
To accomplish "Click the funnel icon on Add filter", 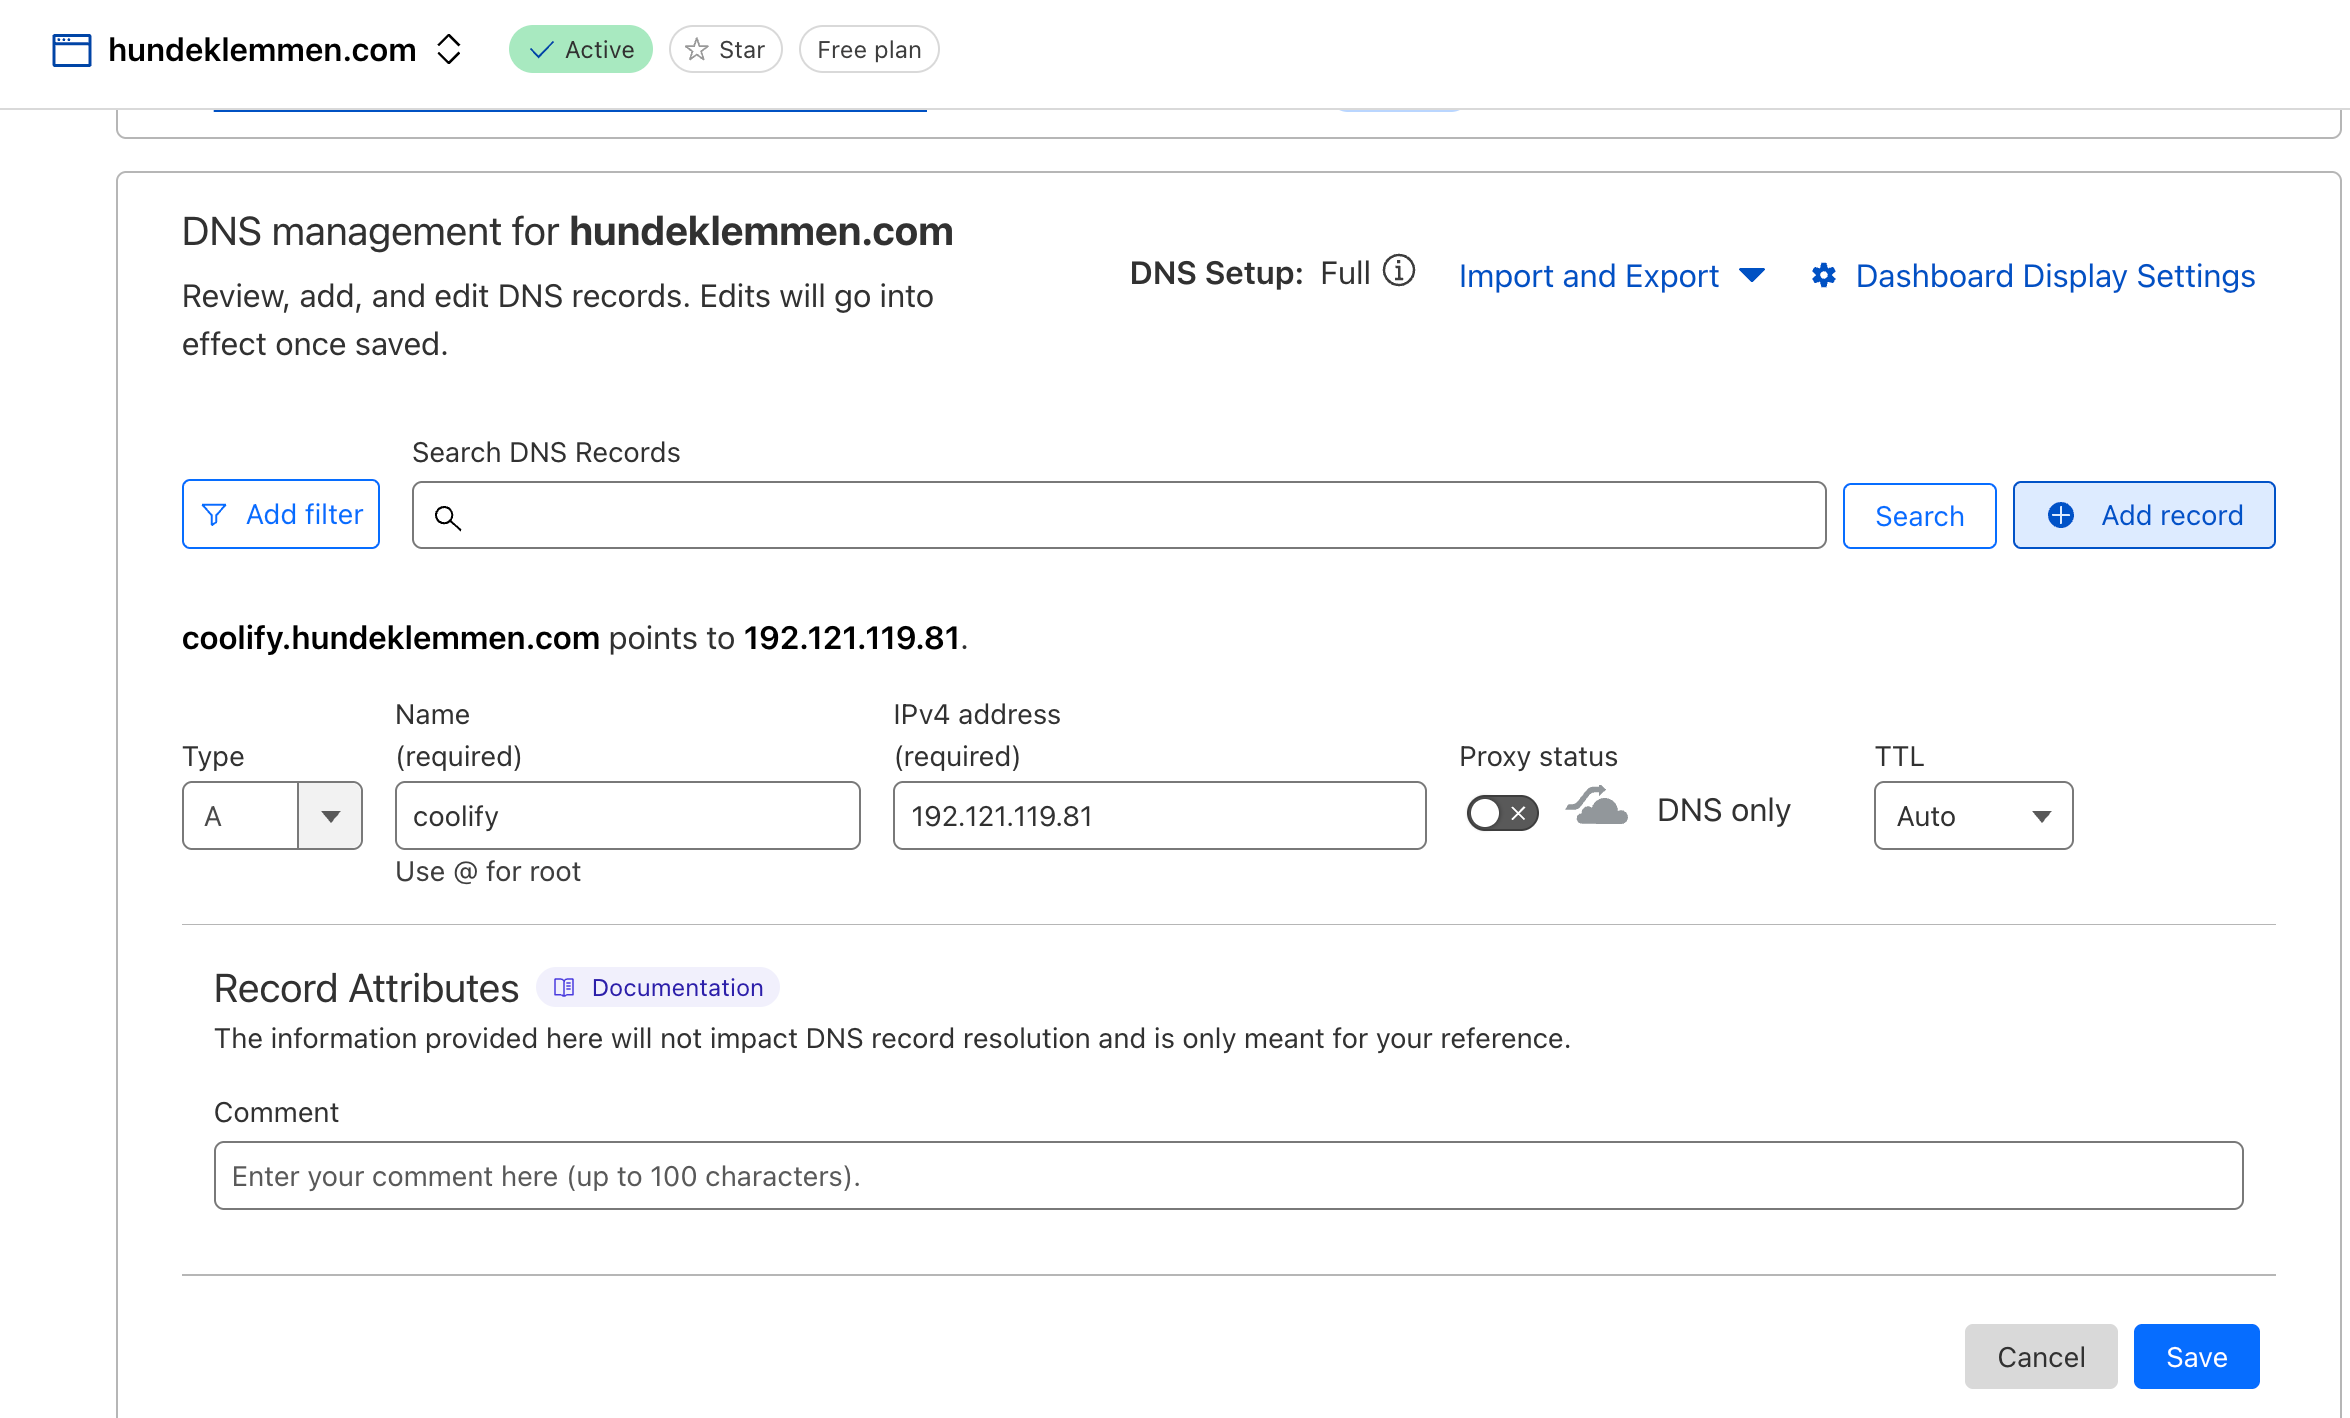I will [x=214, y=514].
